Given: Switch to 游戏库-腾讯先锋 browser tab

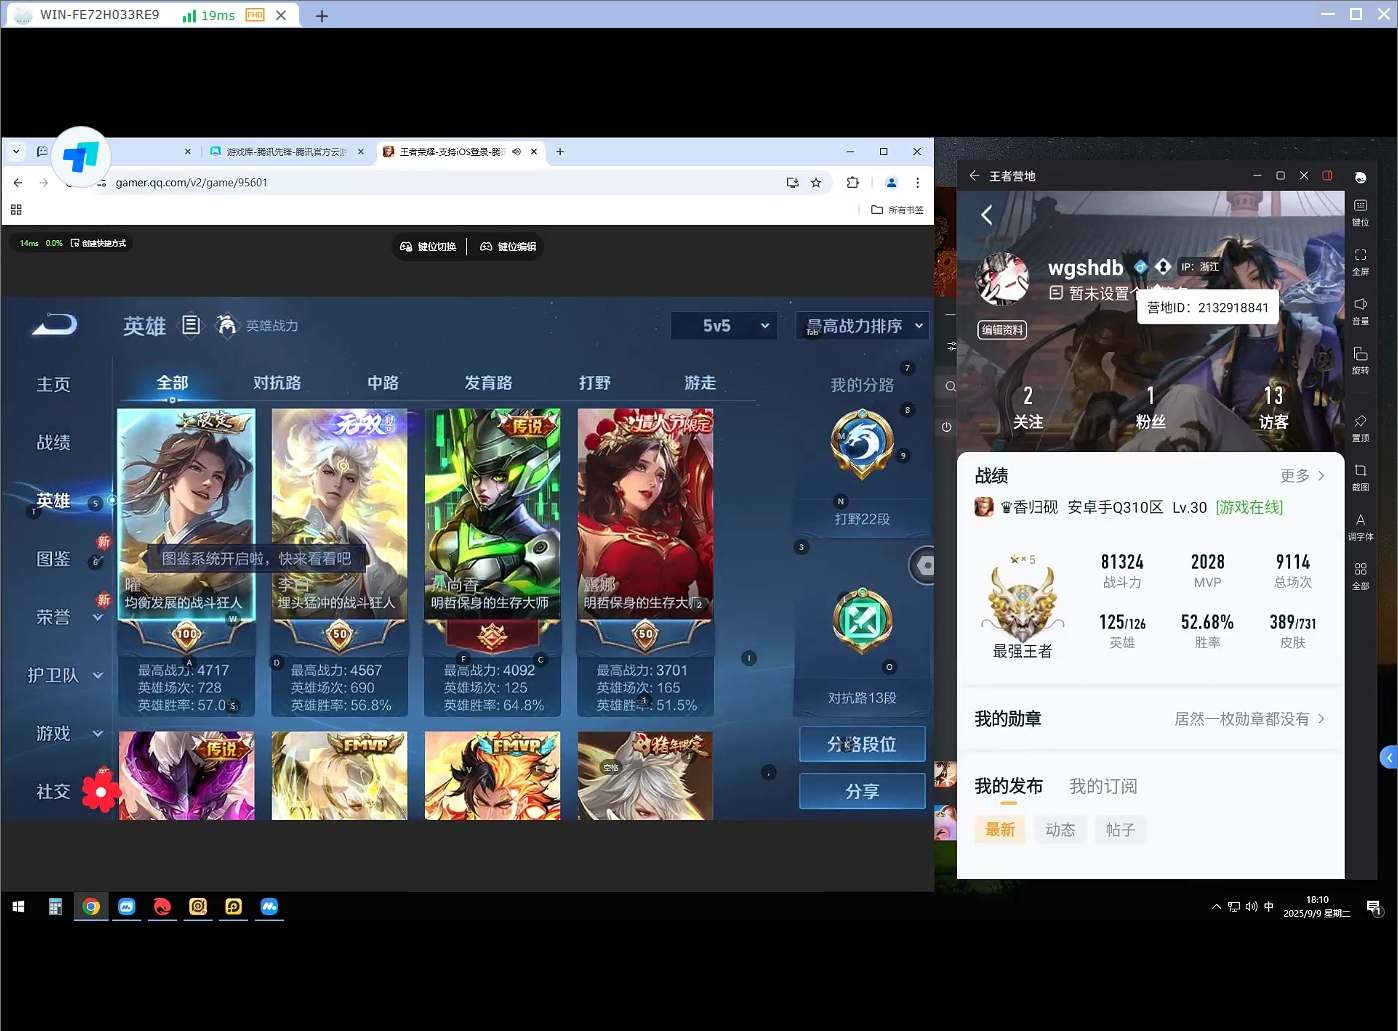Looking at the screenshot, I should (x=285, y=152).
